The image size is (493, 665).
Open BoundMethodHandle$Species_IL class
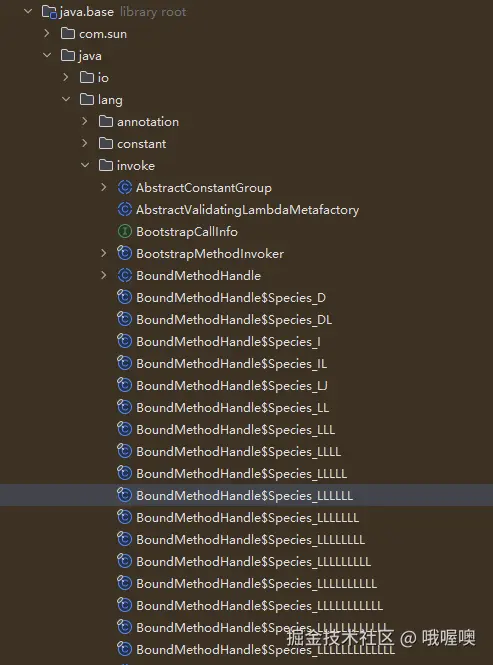pos(232,364)
